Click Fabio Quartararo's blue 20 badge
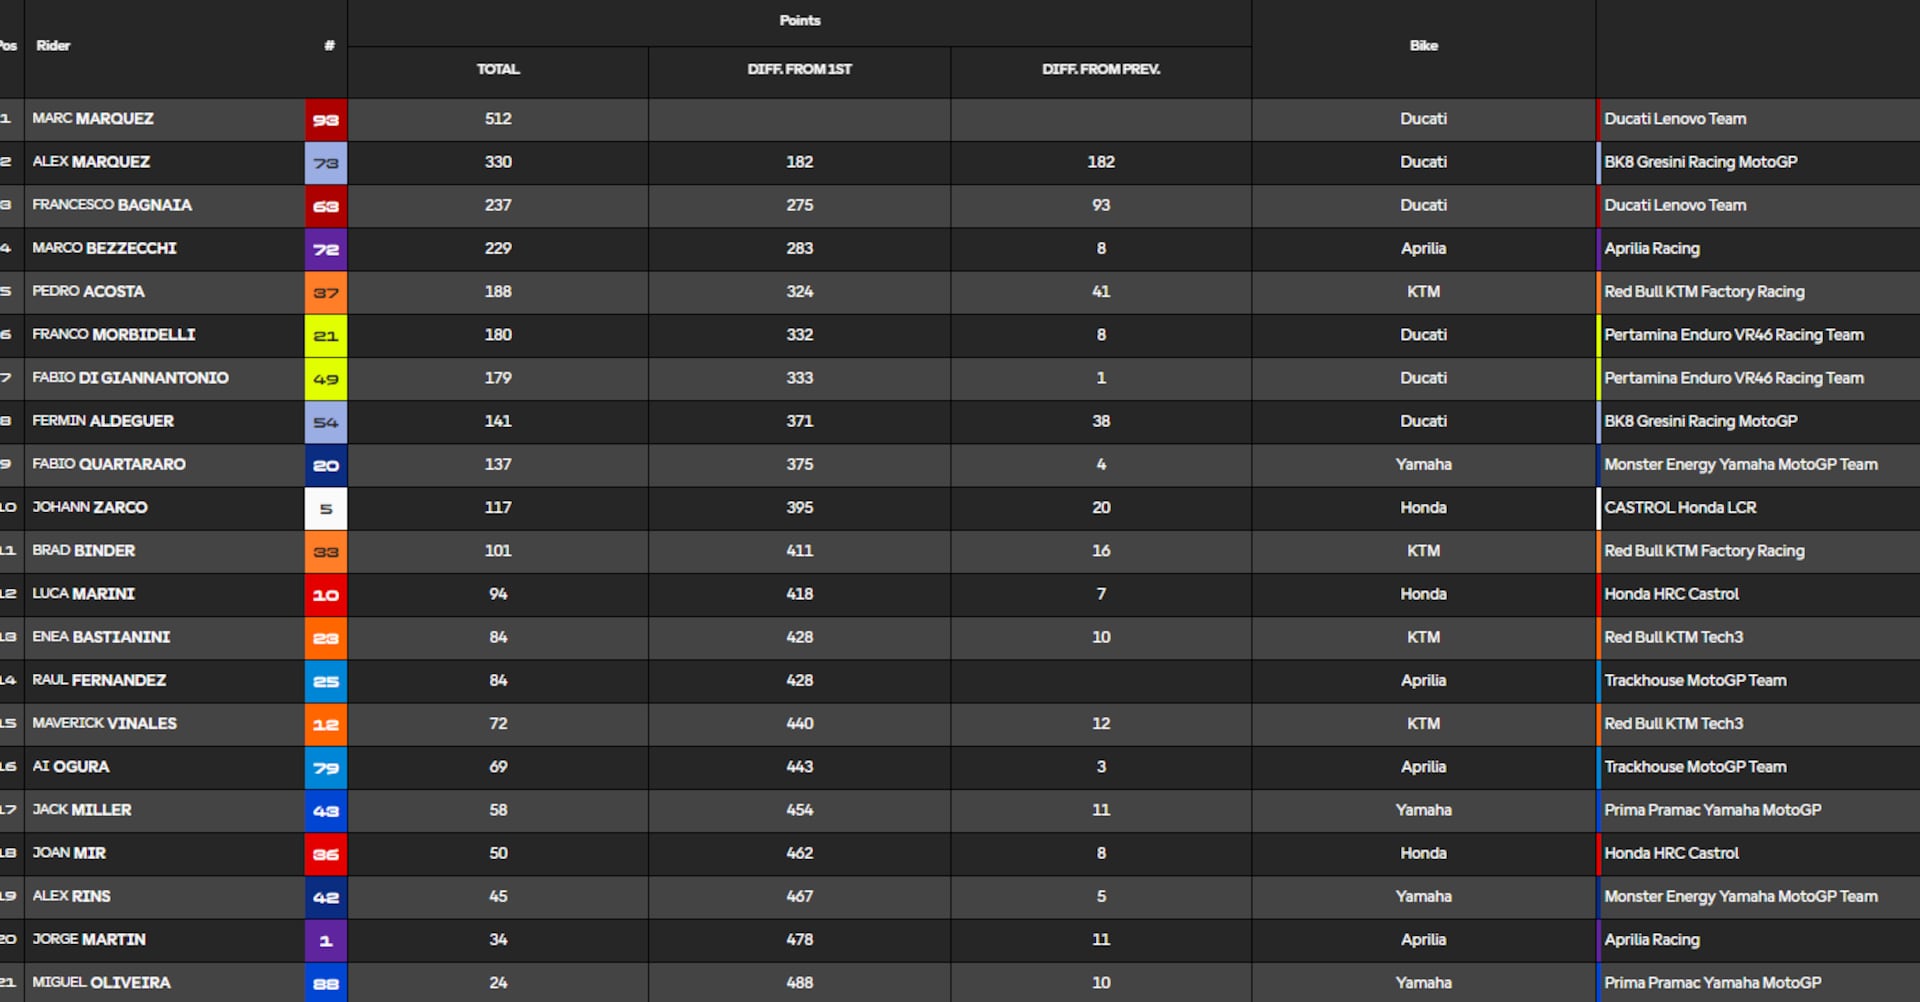 coord(326,465)
